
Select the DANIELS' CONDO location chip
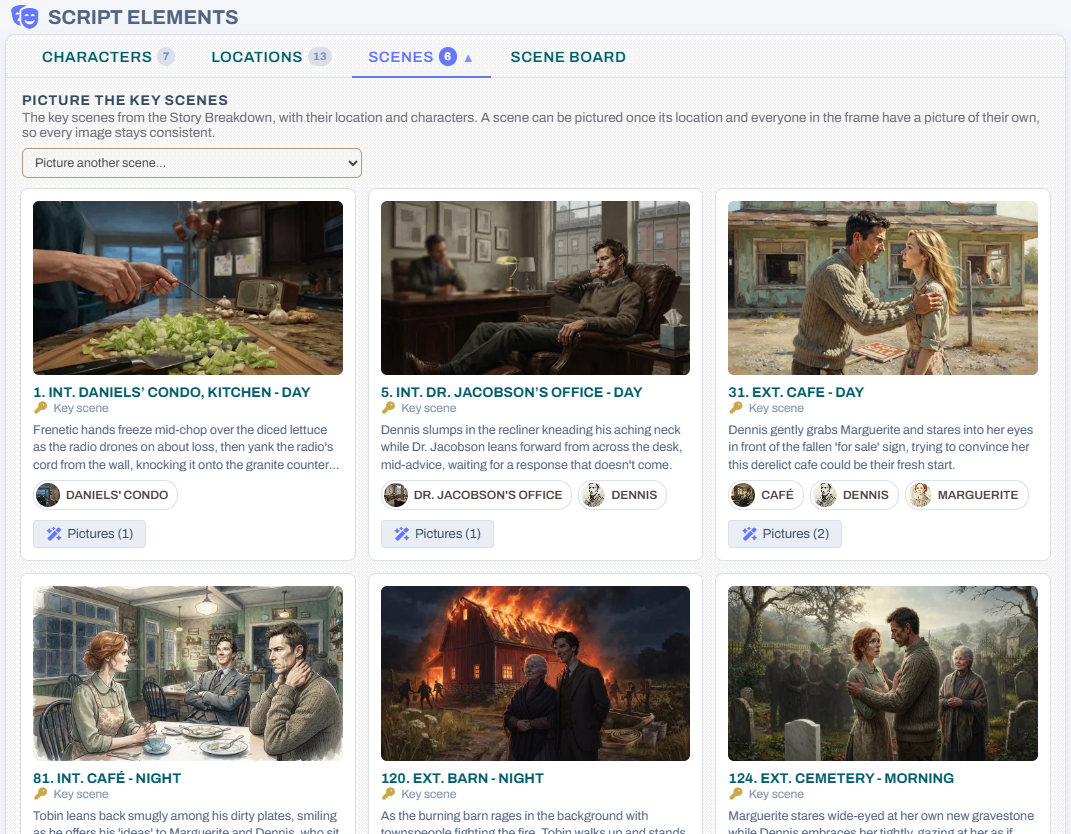point(105,495)
